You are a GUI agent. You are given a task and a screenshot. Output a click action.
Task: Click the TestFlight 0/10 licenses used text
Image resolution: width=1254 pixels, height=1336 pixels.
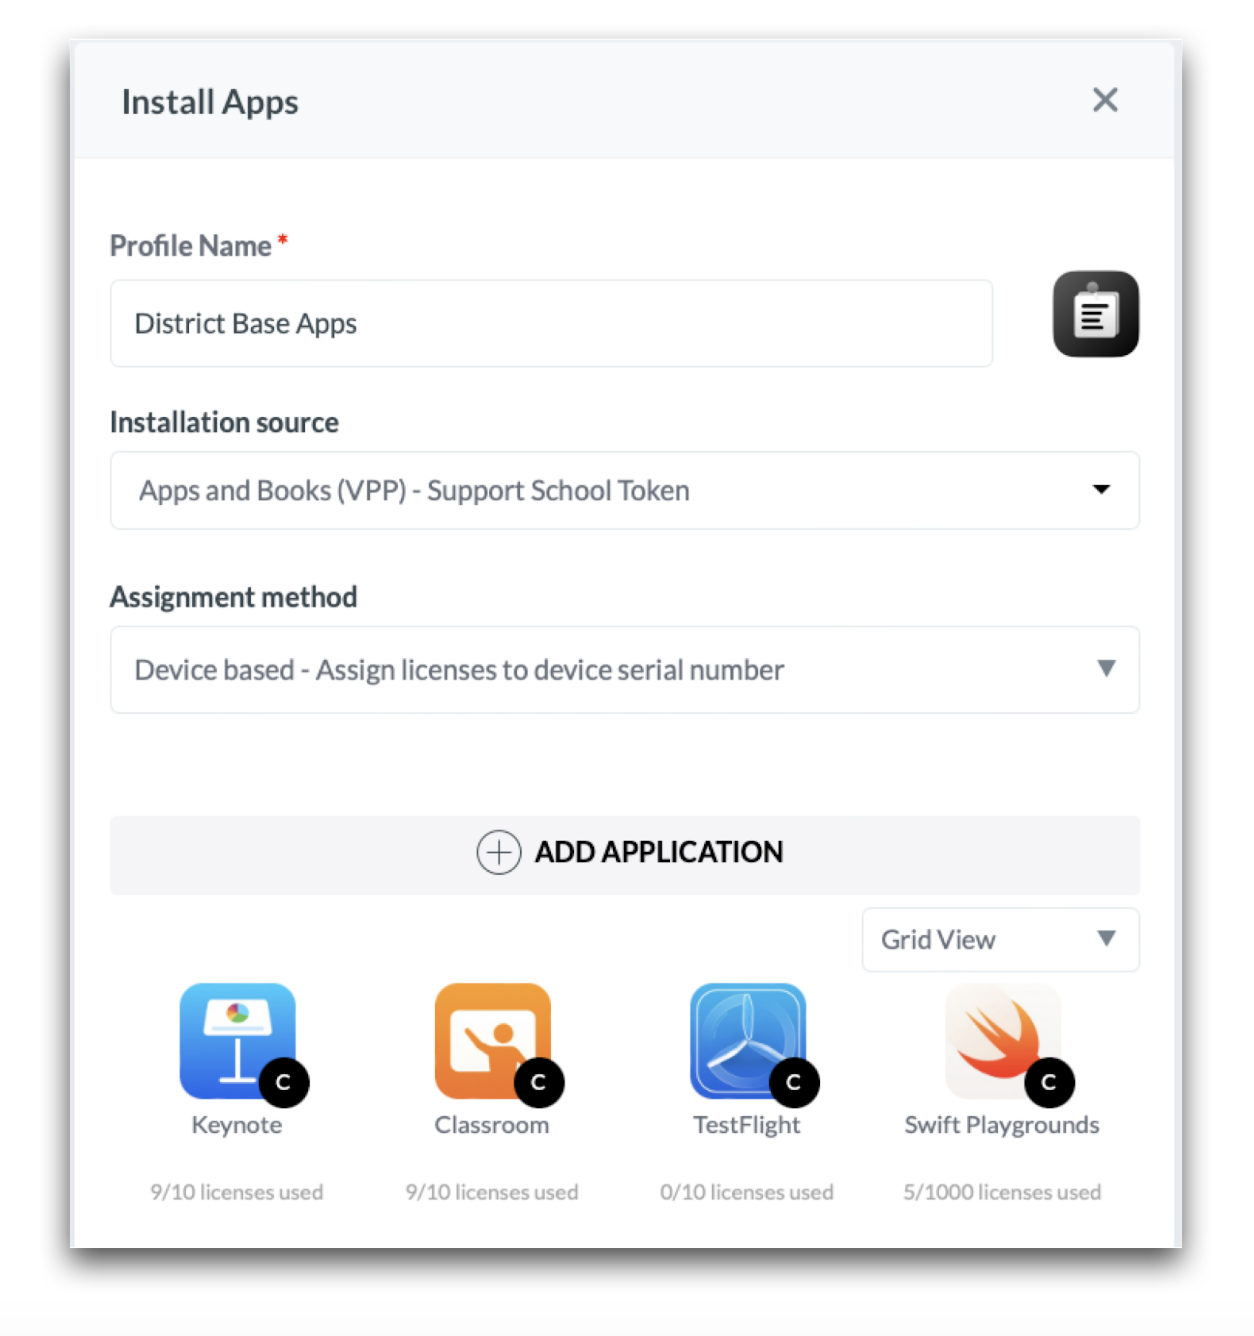click(x=747, y=1192)
